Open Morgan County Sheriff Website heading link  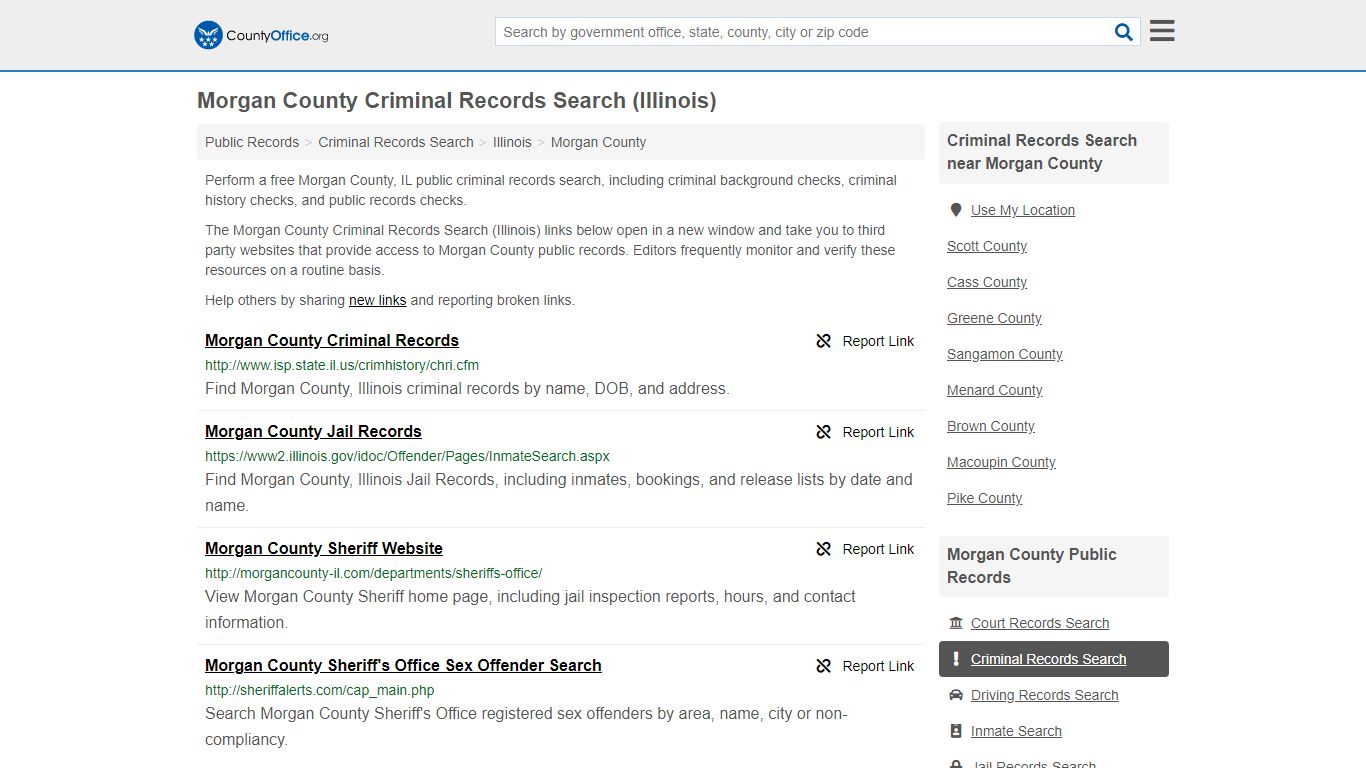click(324, 548)
